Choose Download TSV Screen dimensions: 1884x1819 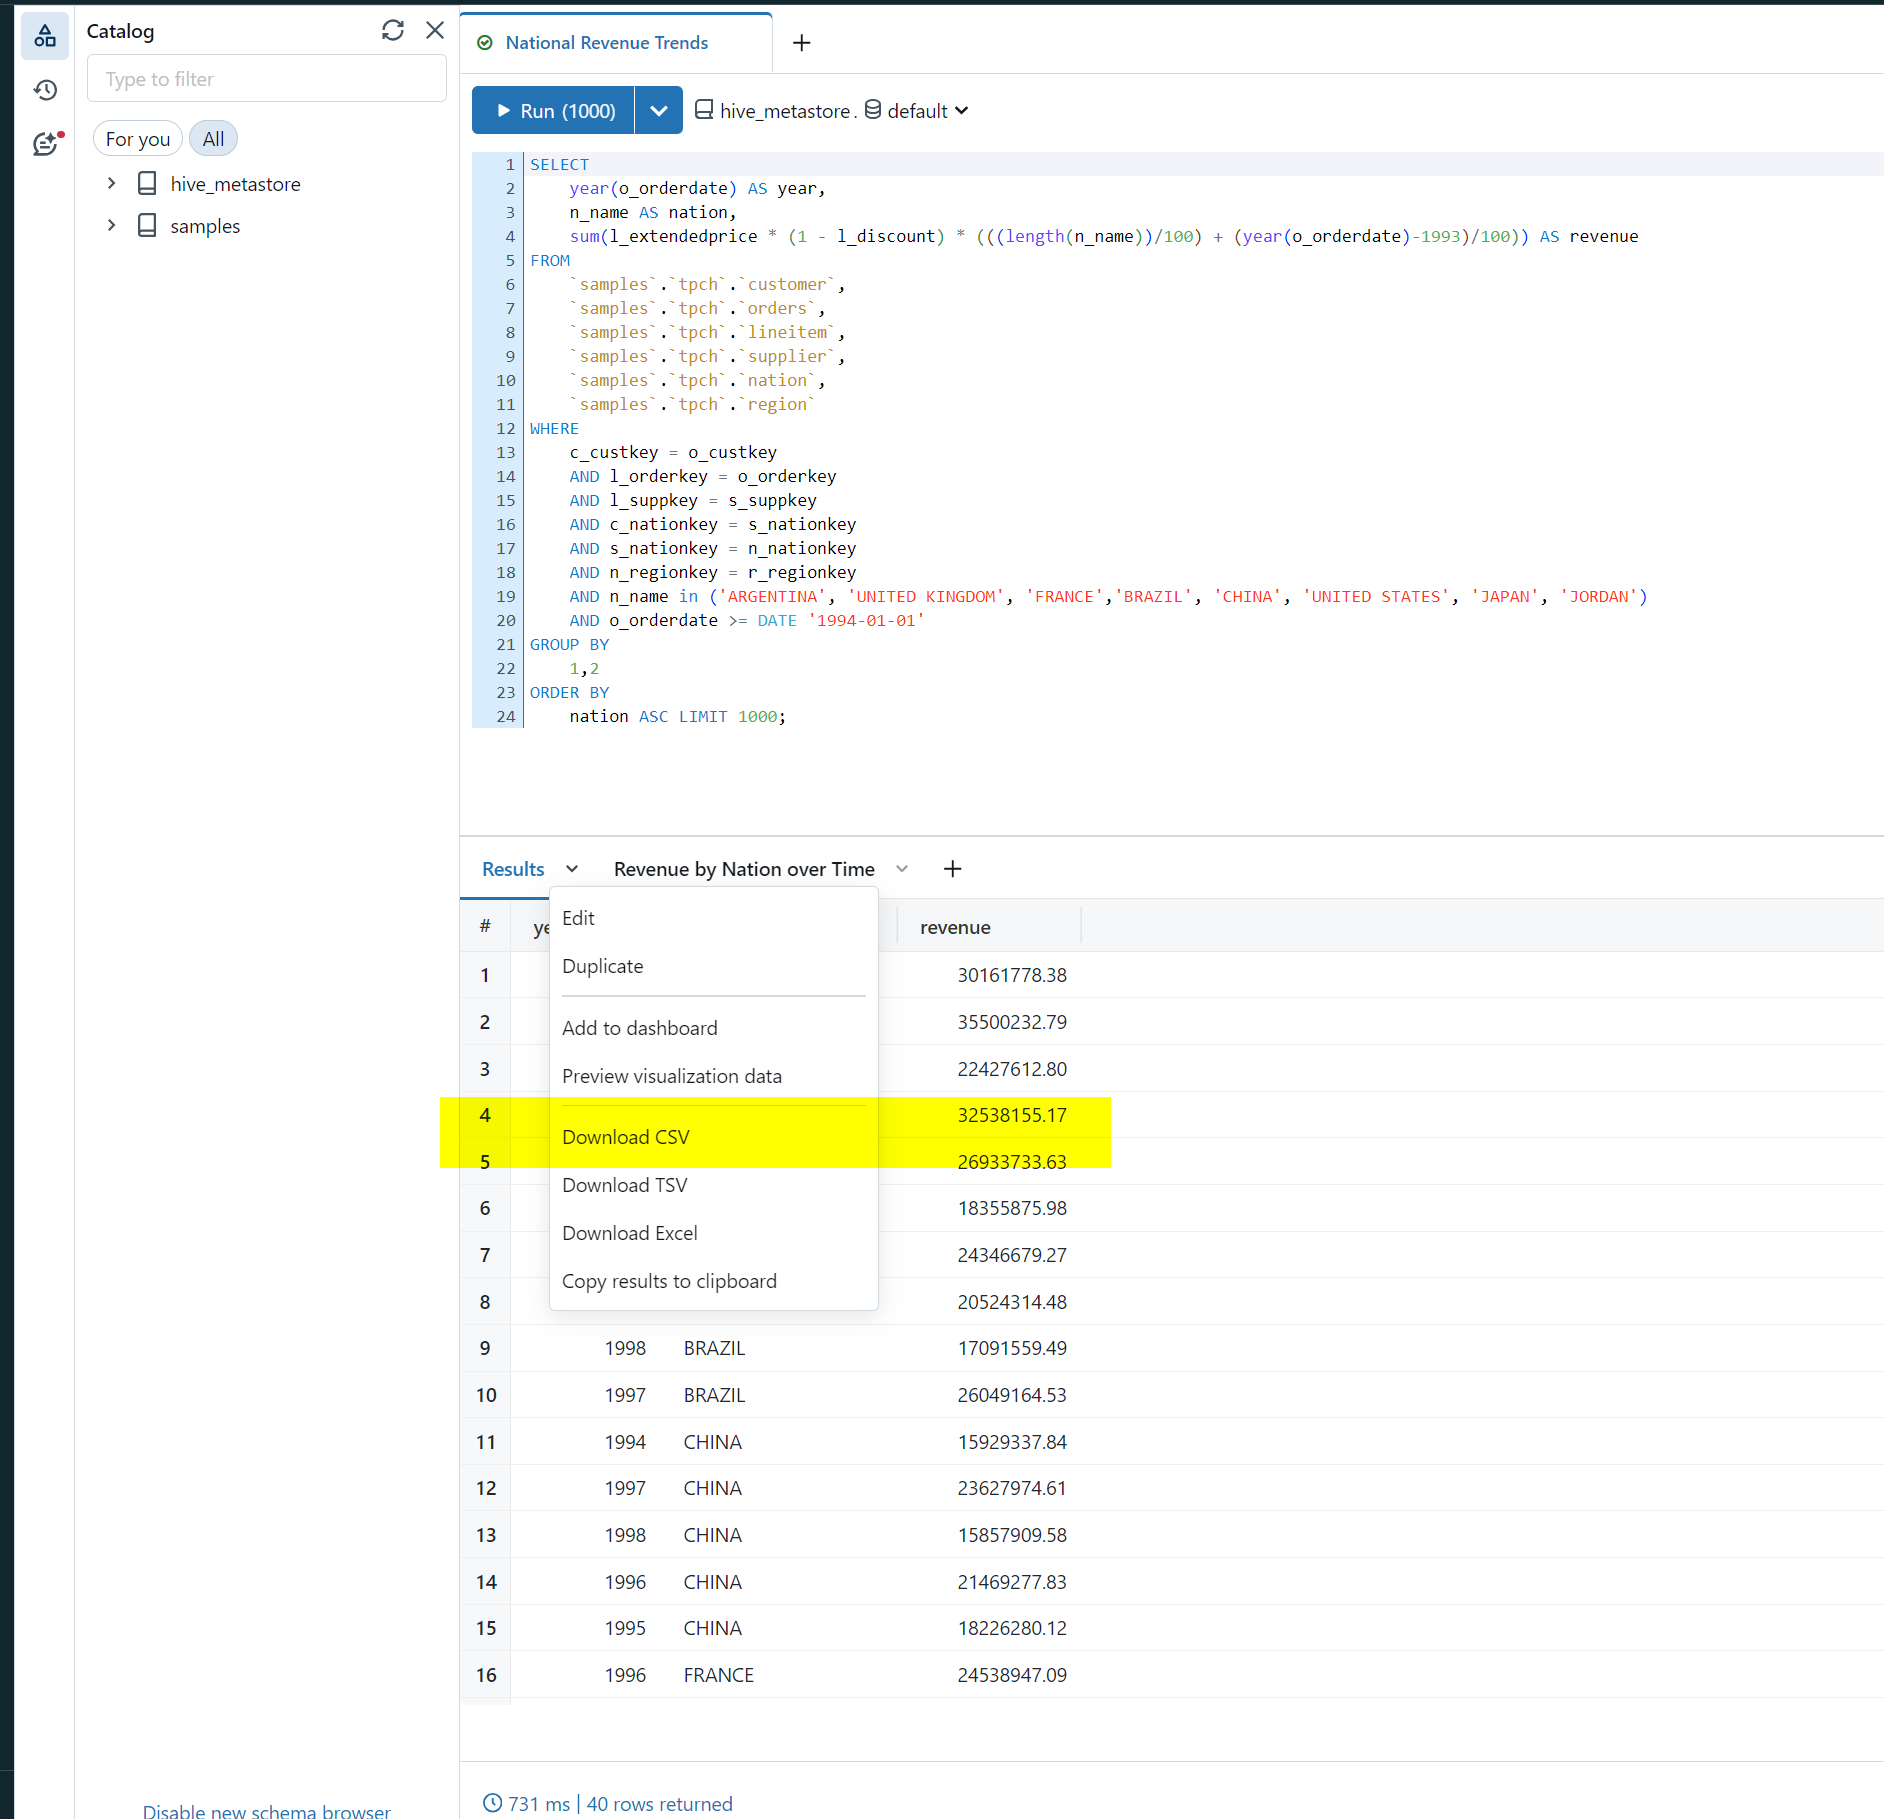pos(714,1185)
